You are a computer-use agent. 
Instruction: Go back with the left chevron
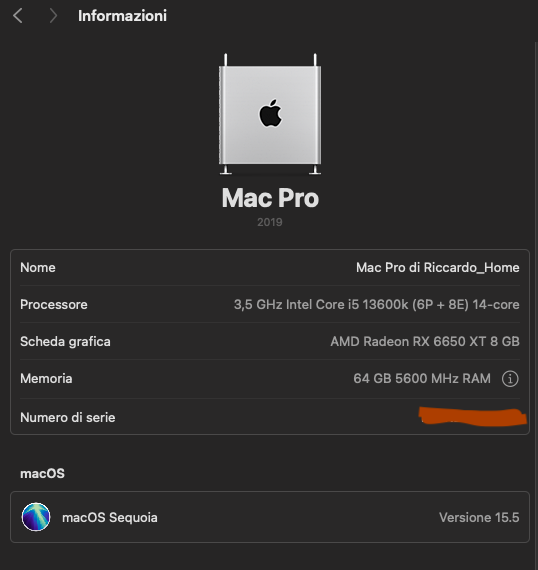[x=17, y=16]
